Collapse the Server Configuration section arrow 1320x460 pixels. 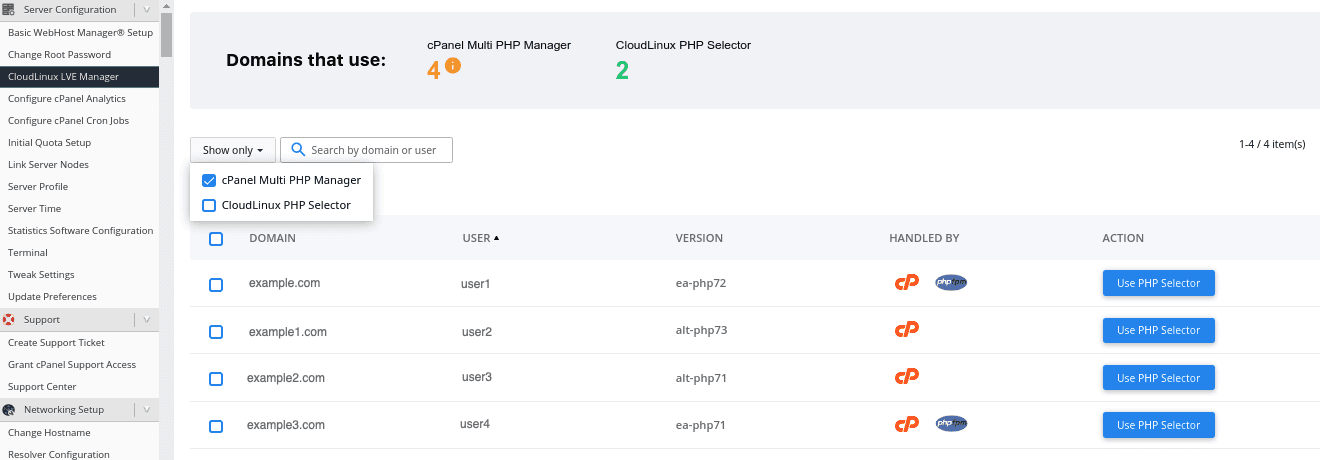click(147, 9)
